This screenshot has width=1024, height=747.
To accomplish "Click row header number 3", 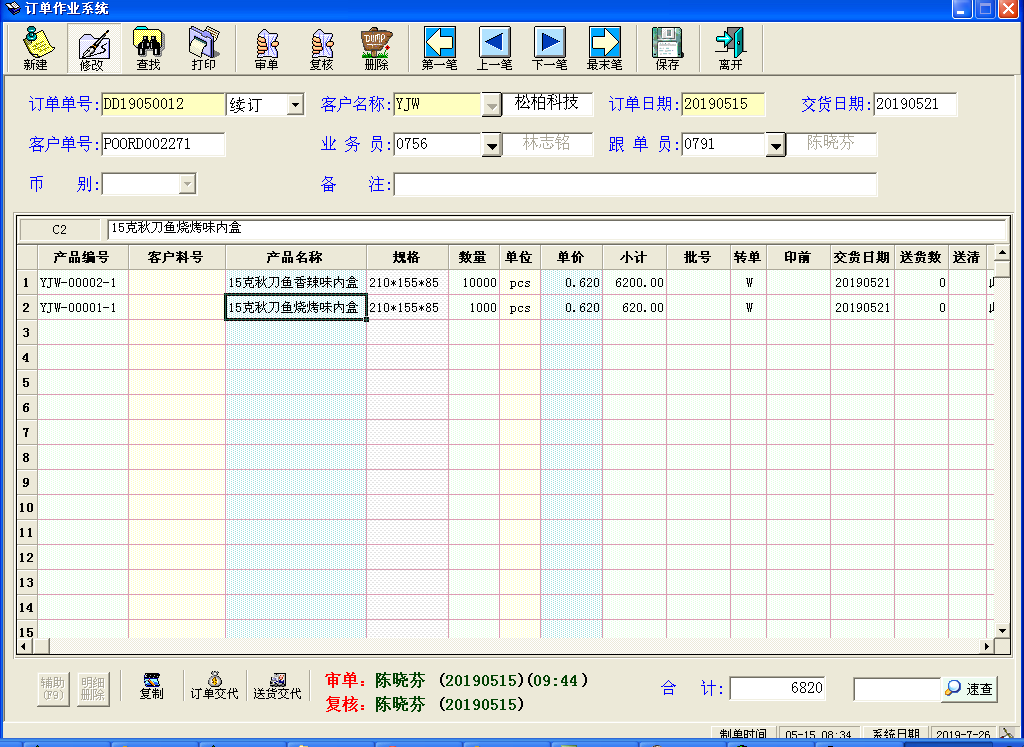I will tap(27, 332).
